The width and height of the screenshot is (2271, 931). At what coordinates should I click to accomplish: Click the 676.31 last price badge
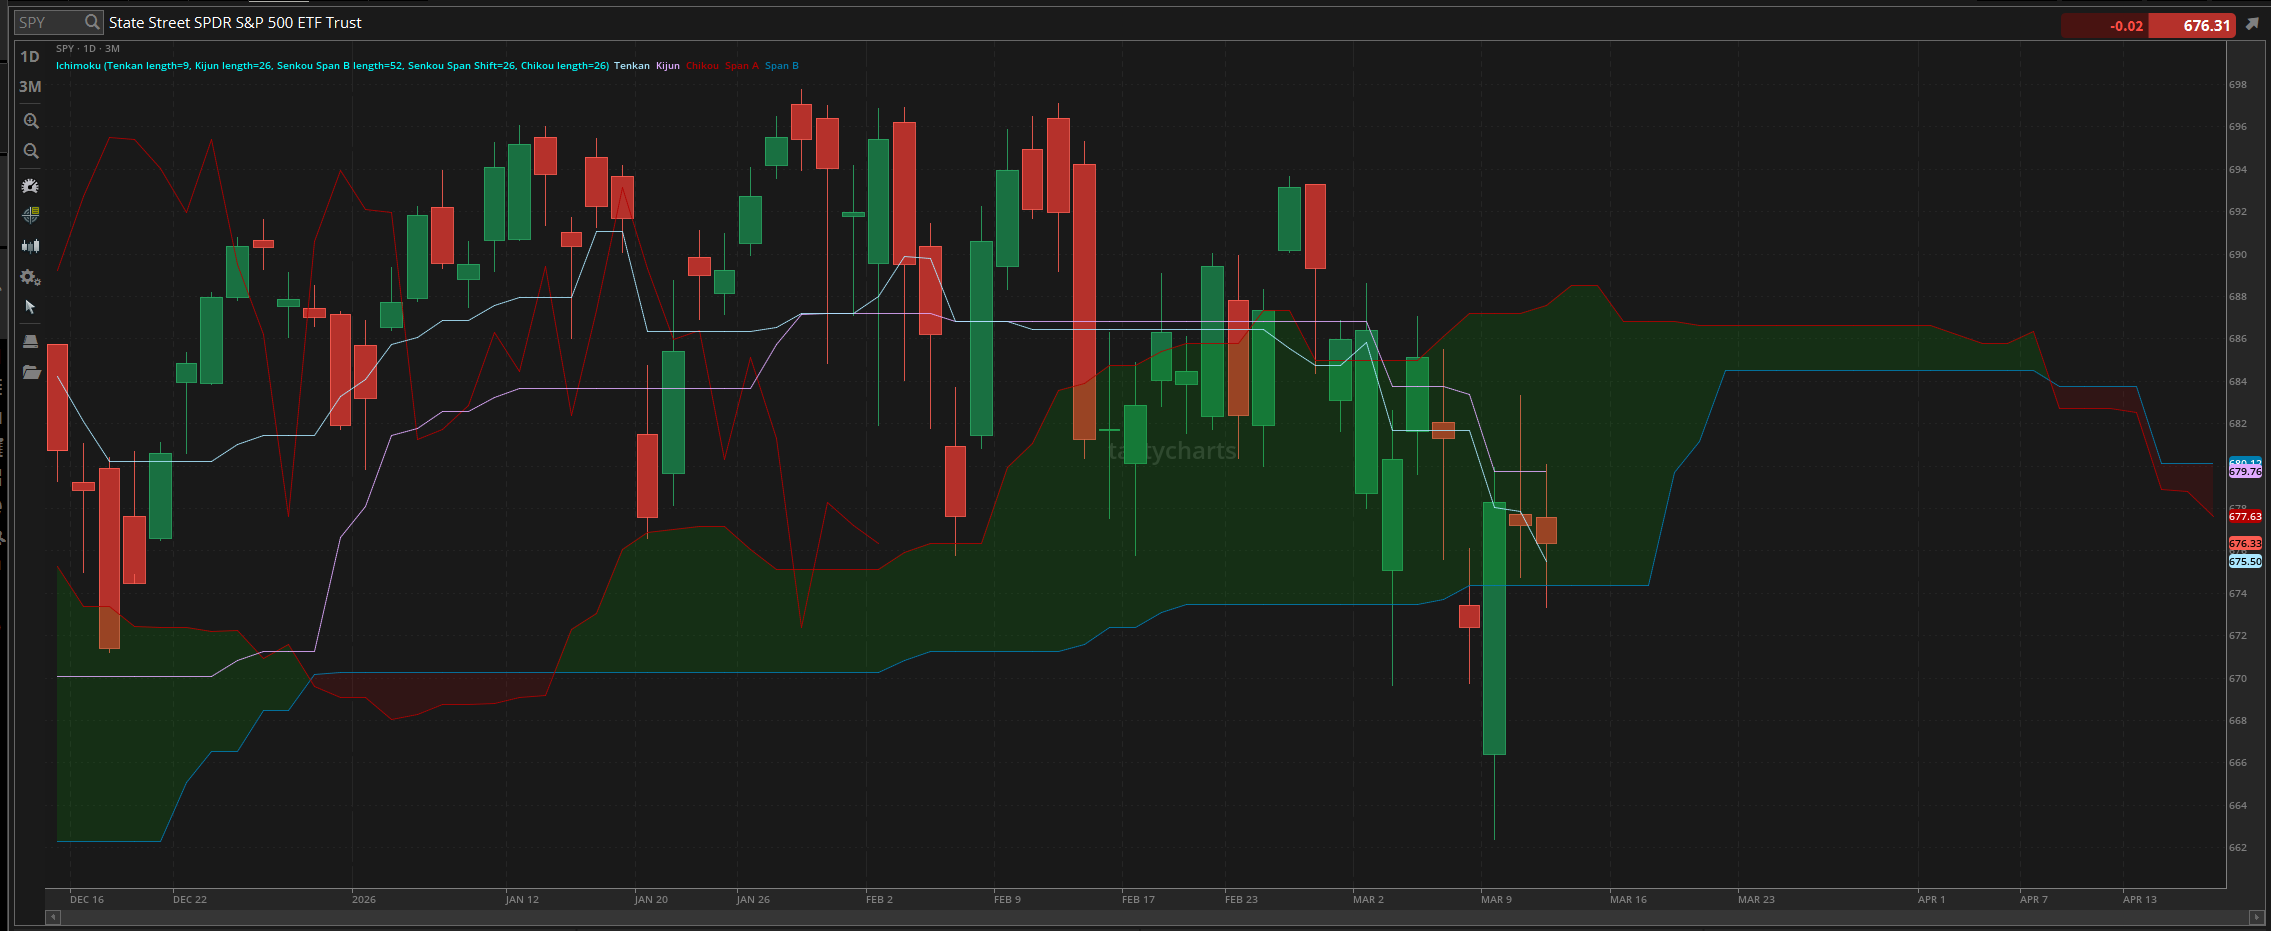(x=2191, y=26)
